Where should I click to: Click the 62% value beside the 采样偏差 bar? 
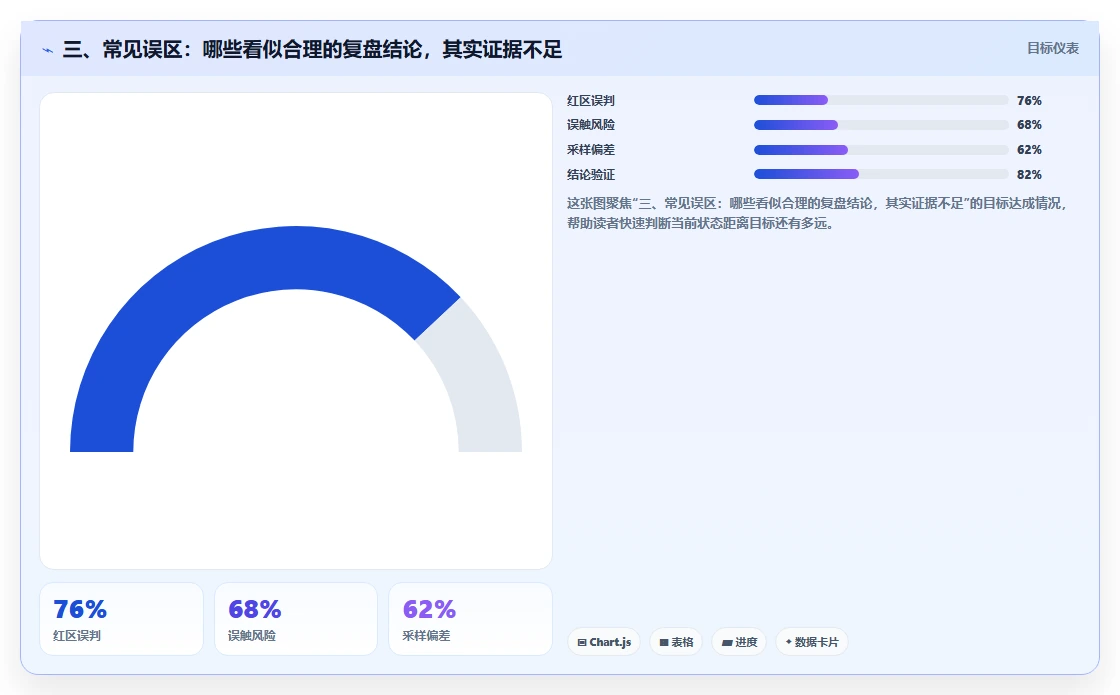pyautogui.click(x=1029, y=150)
